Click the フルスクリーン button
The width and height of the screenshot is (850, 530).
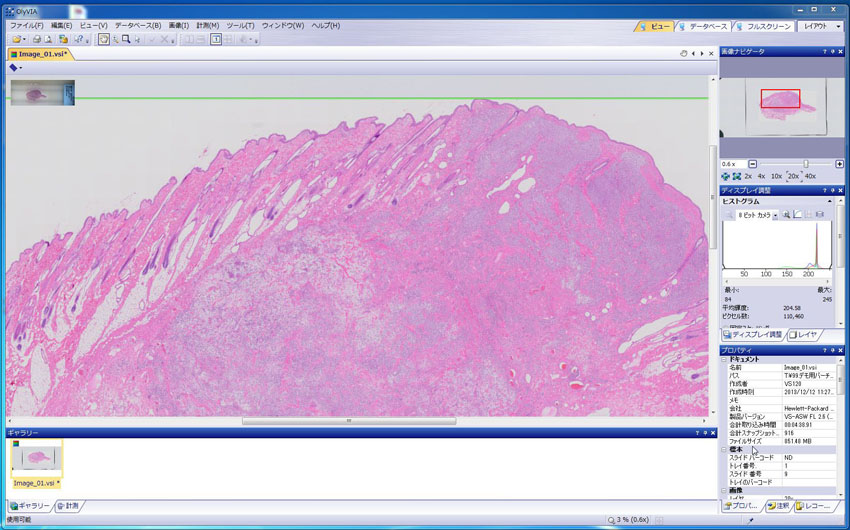pyautogui.click(x=765, y=26)
